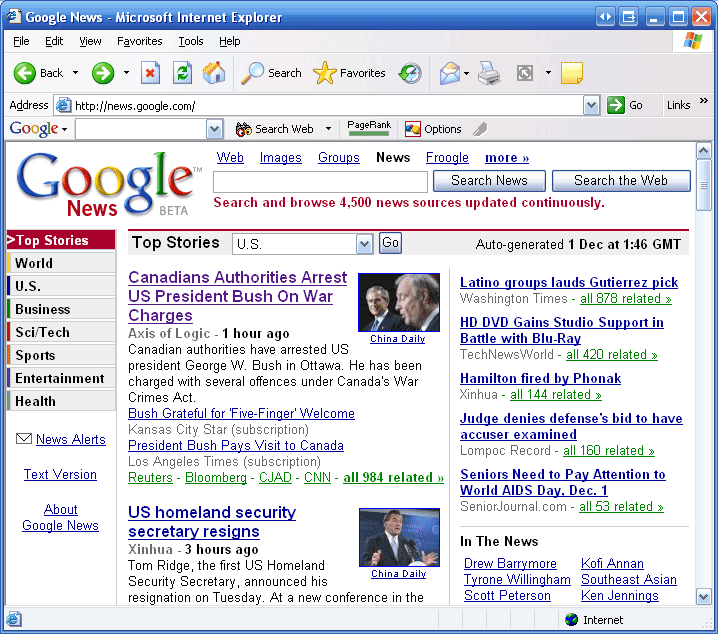Click the Google toolbar search field
Viewport: 718px width, 634px height.
[141, 130]
